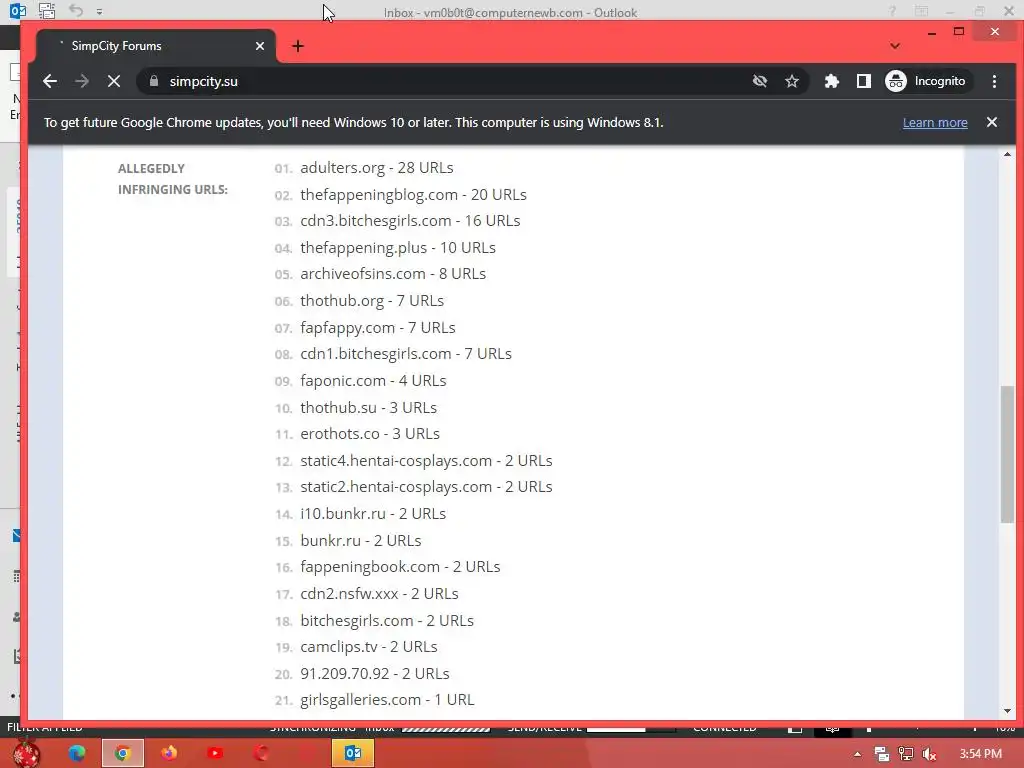Click the Outlook app icon in title bar

[x=18, y=11]
